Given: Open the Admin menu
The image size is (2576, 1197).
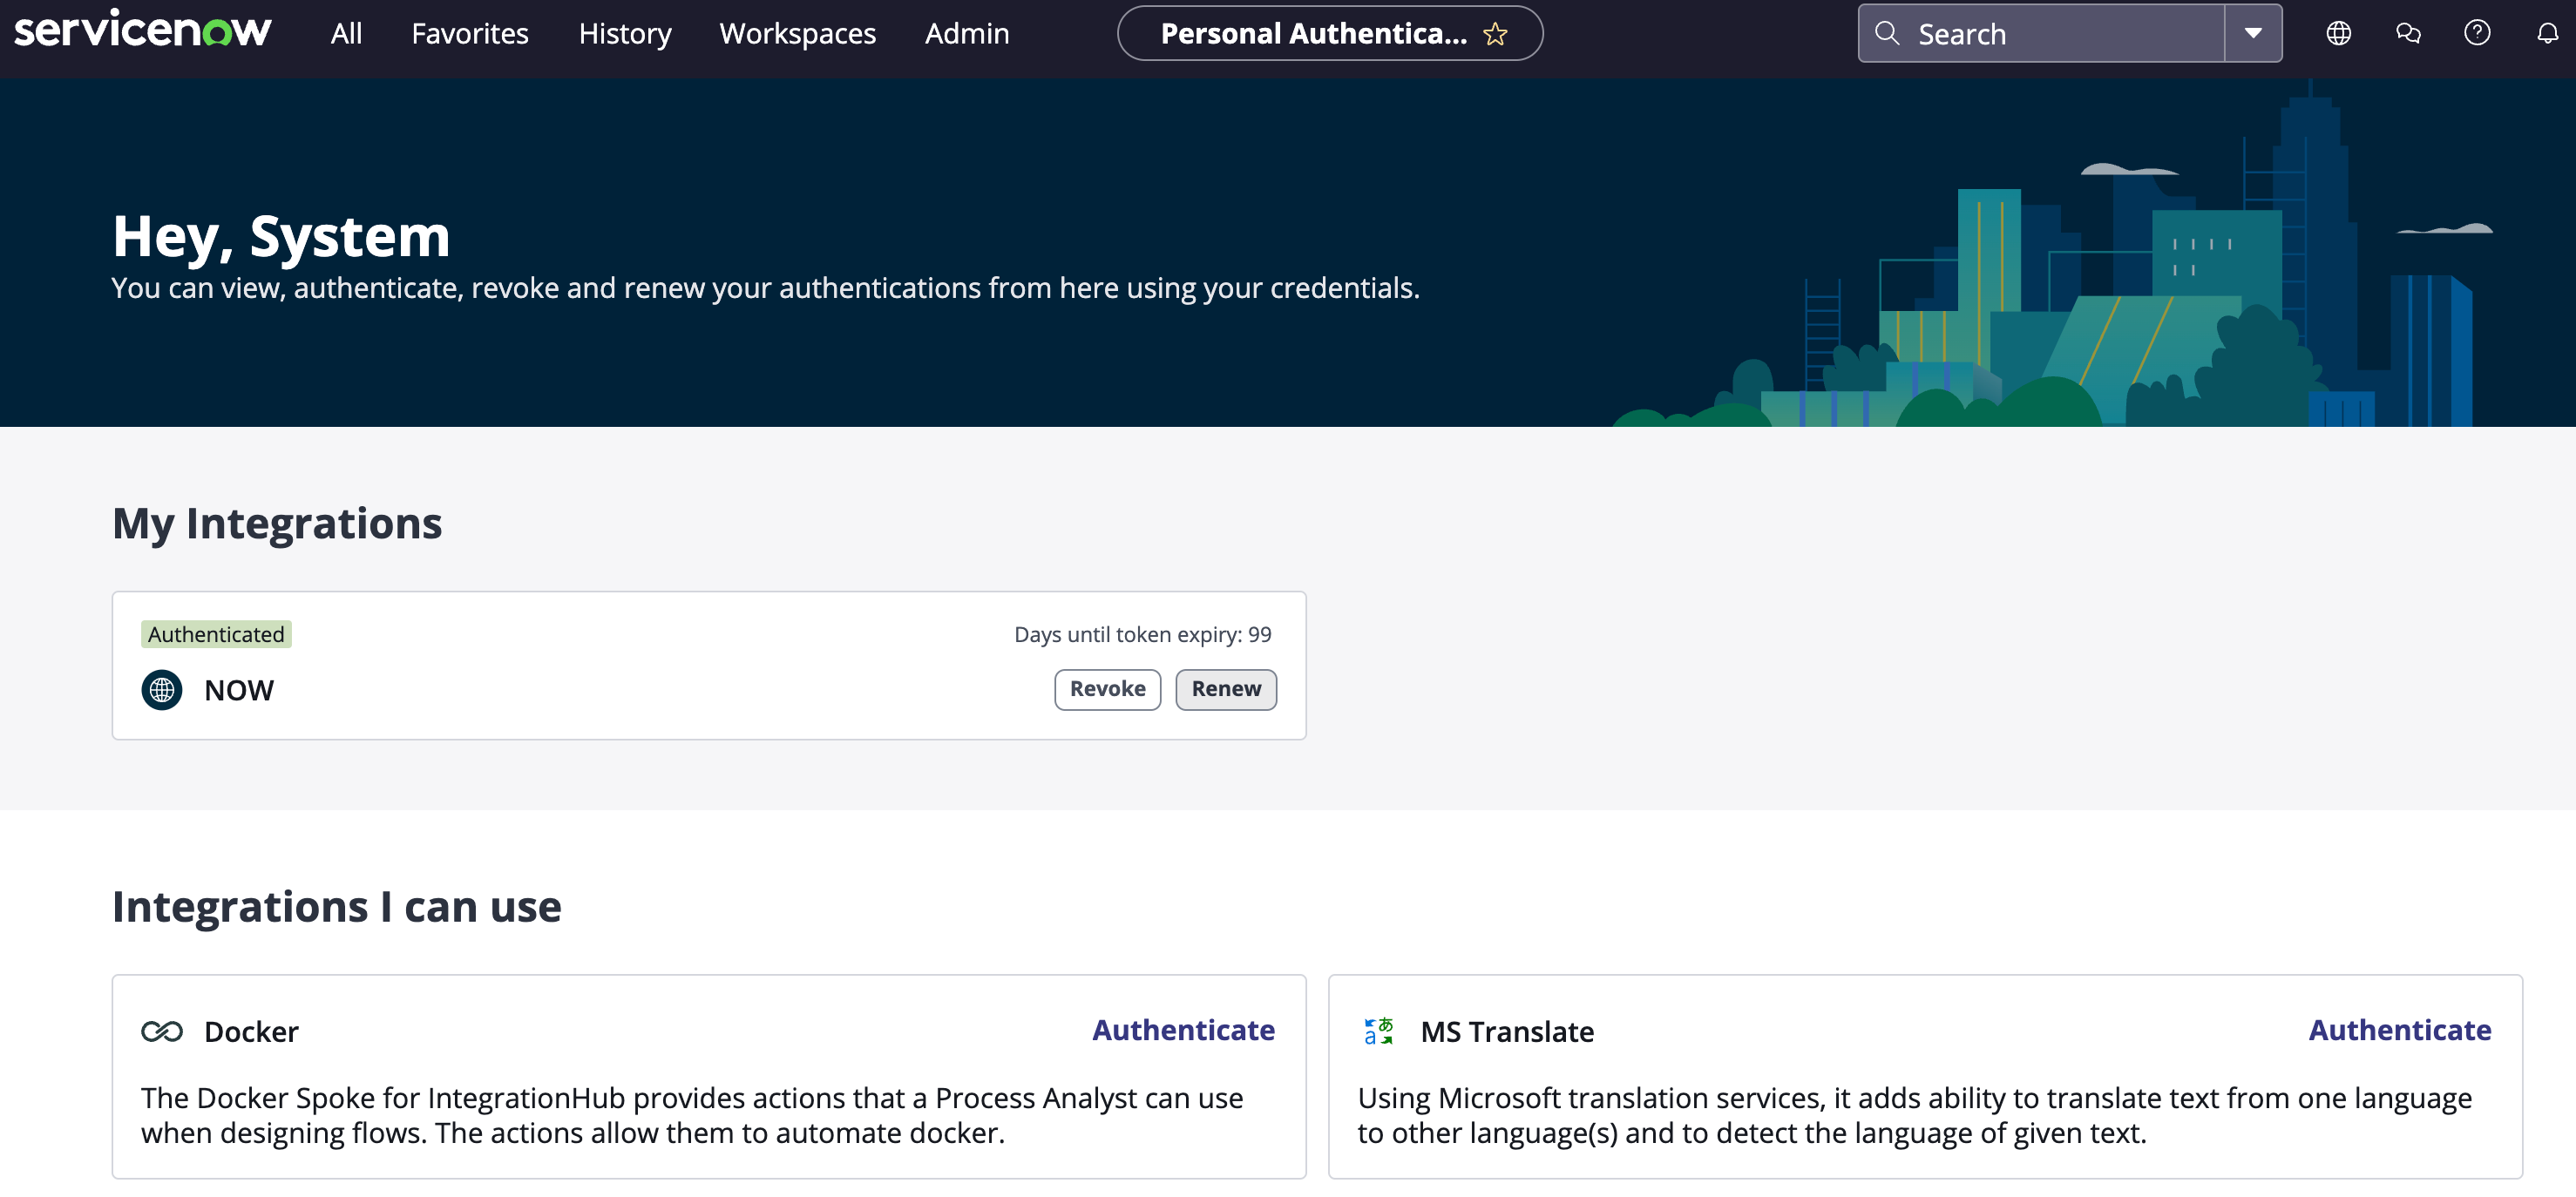Looking at the screenshot, I should (967, 33).
